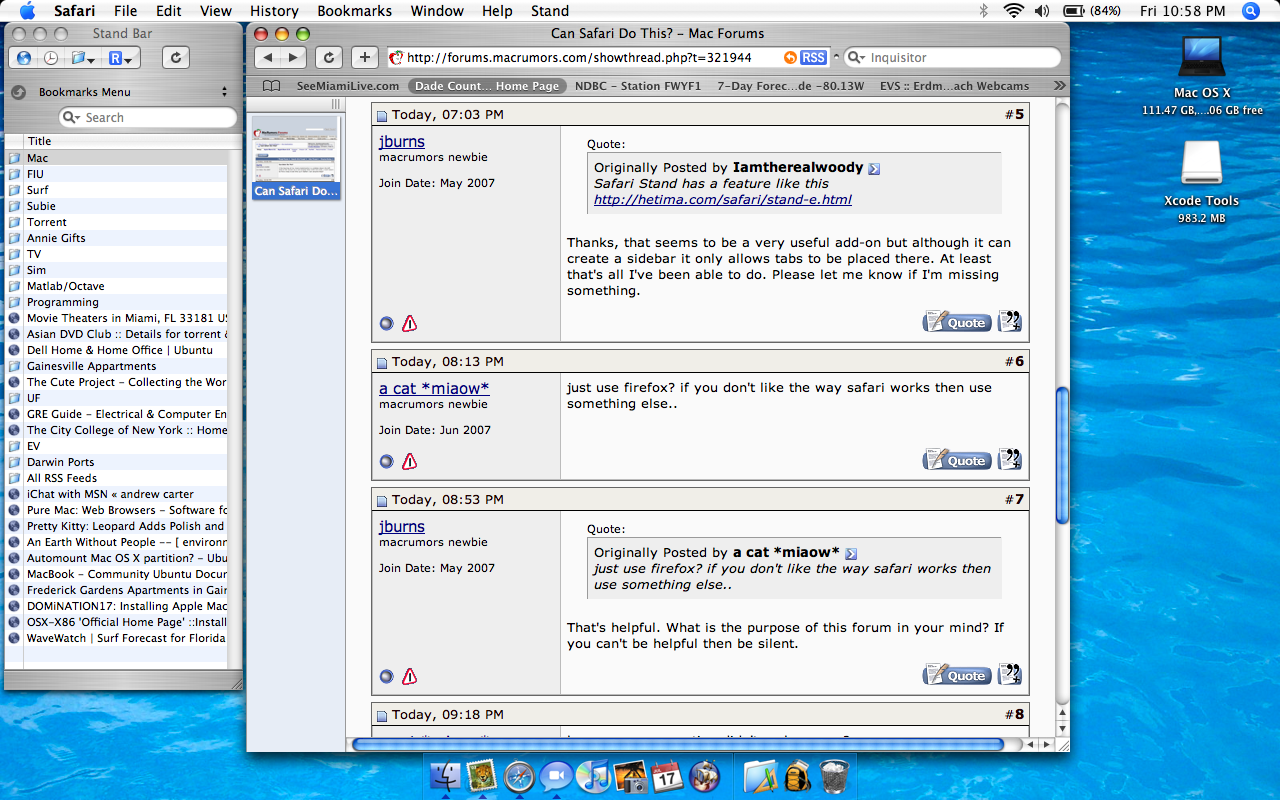Open the View menu
The width and height of the screenshot is (1280, 800).
pyautogui.click(x=216, y=11)
